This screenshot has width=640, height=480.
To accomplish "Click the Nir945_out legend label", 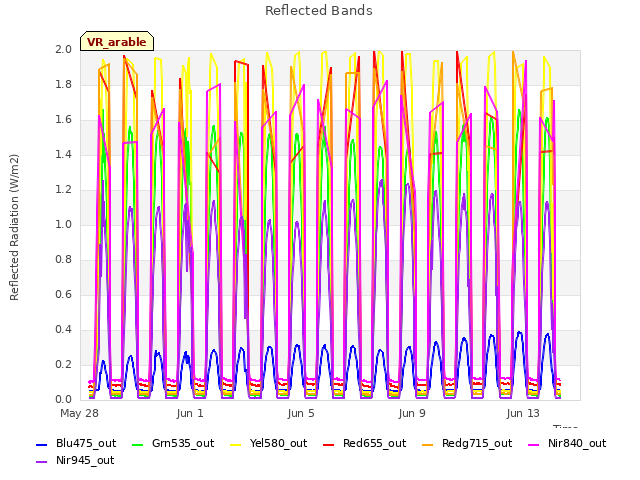I will [85, 460].
